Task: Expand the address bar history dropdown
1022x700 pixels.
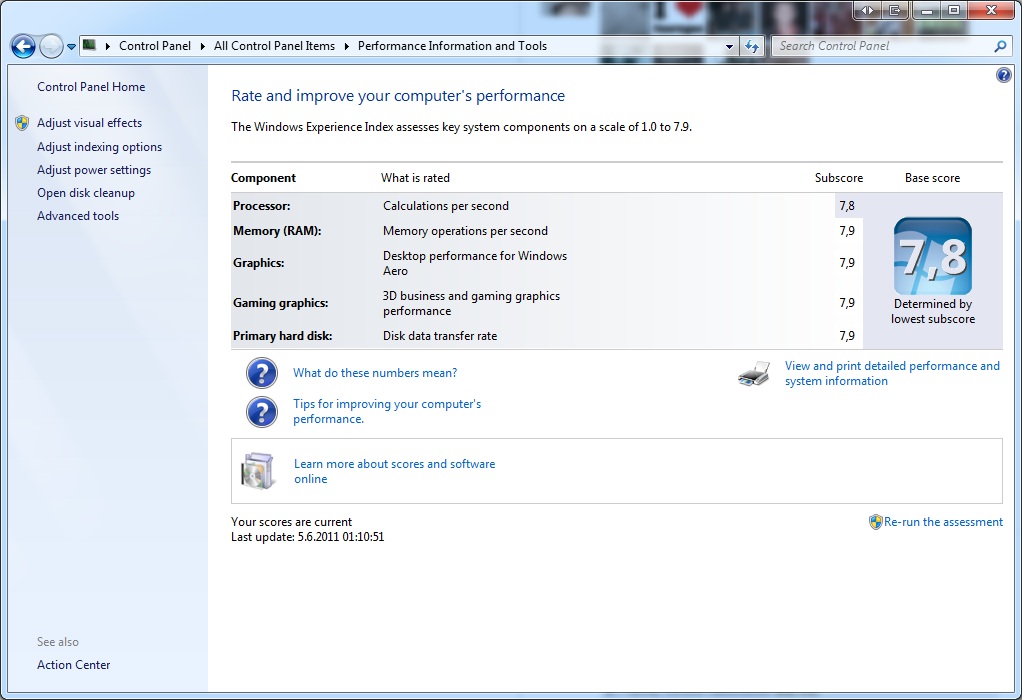Action: click(x=730, y=46)
